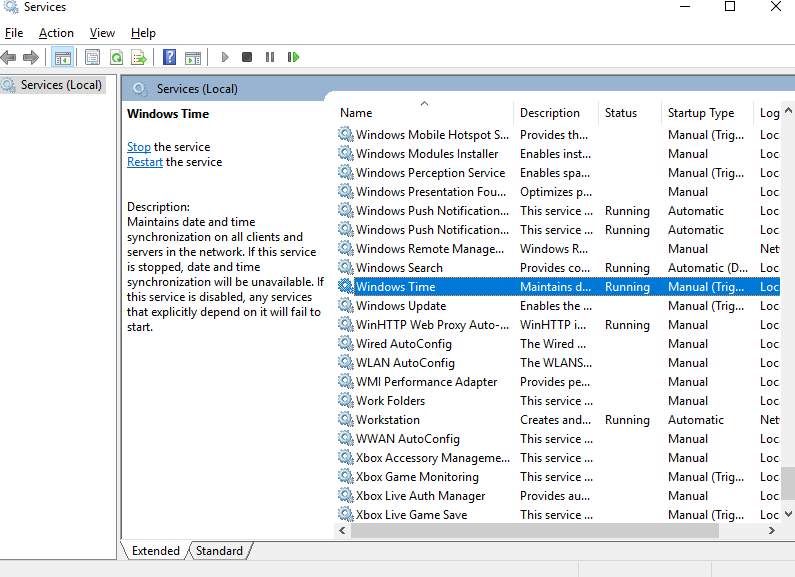Sort by the Startup Type column header
Viewport: 795px width, 577px height.
(708, 113)
